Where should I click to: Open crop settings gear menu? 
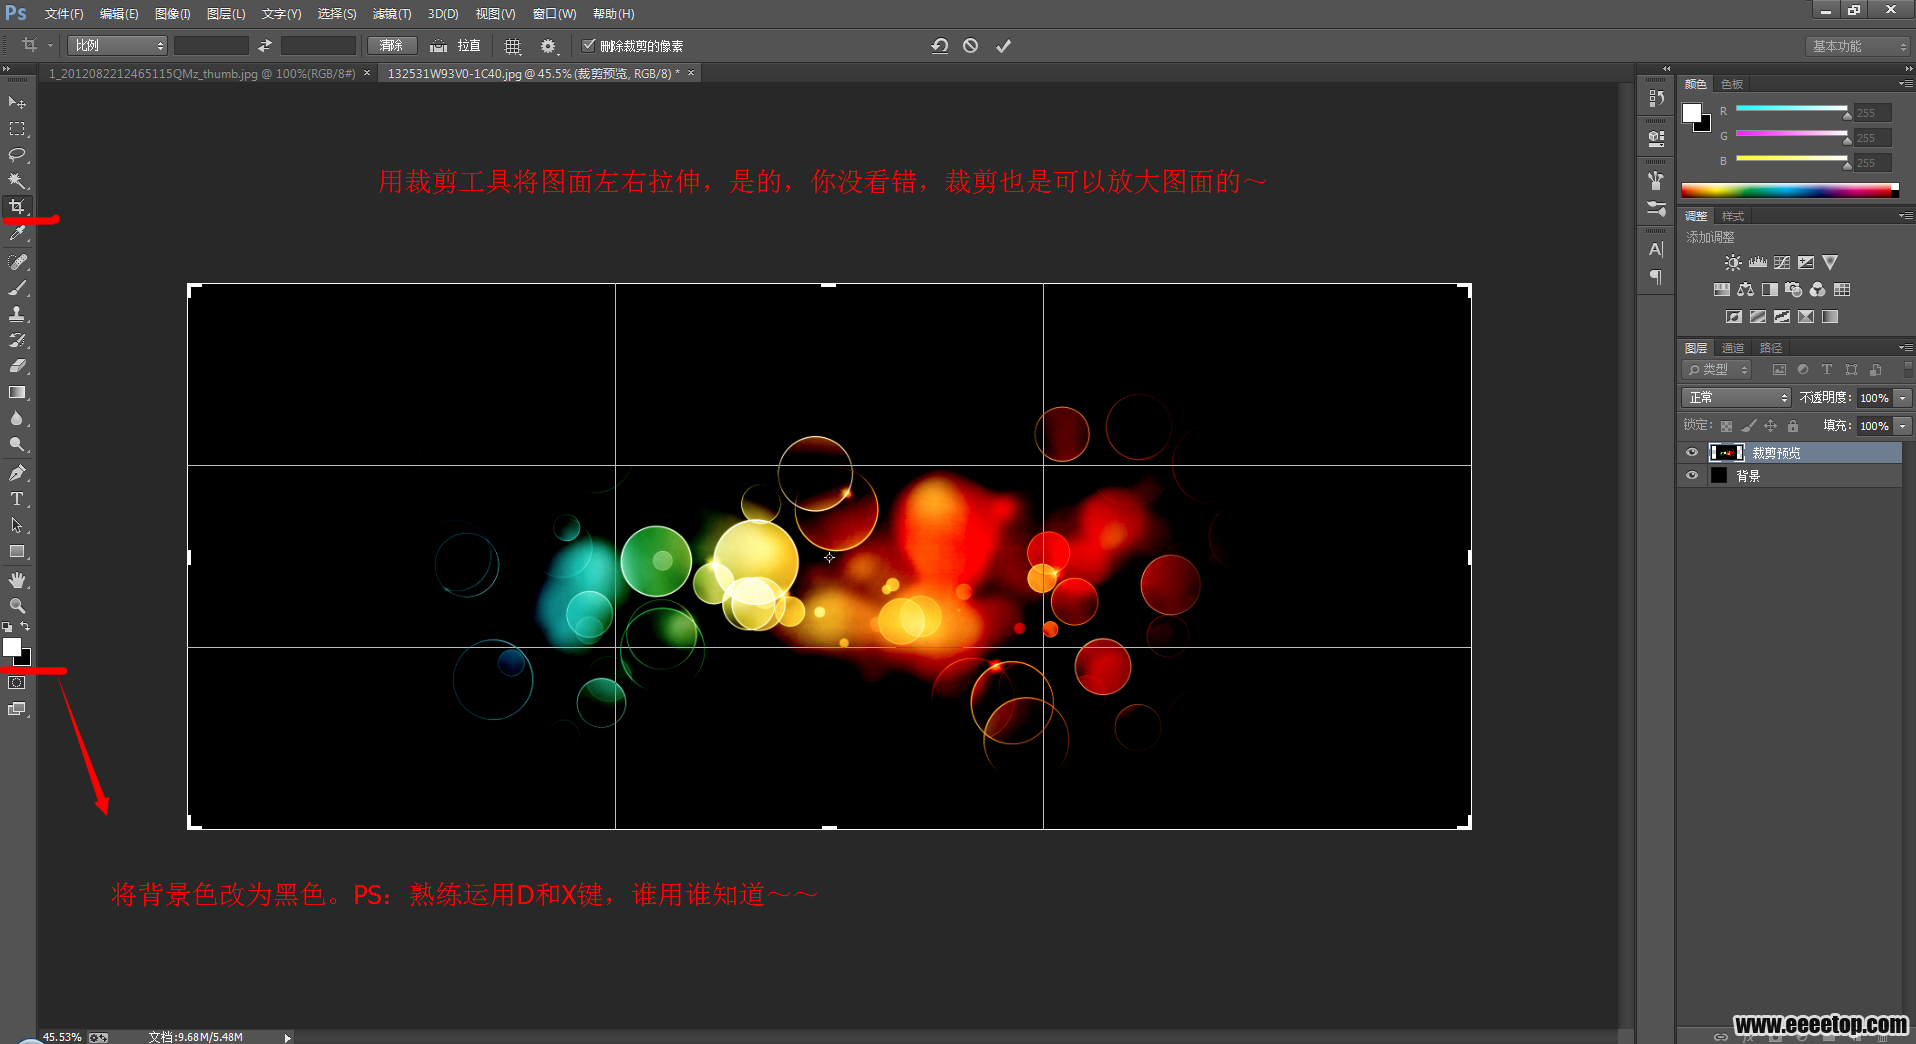coord(548,46)
